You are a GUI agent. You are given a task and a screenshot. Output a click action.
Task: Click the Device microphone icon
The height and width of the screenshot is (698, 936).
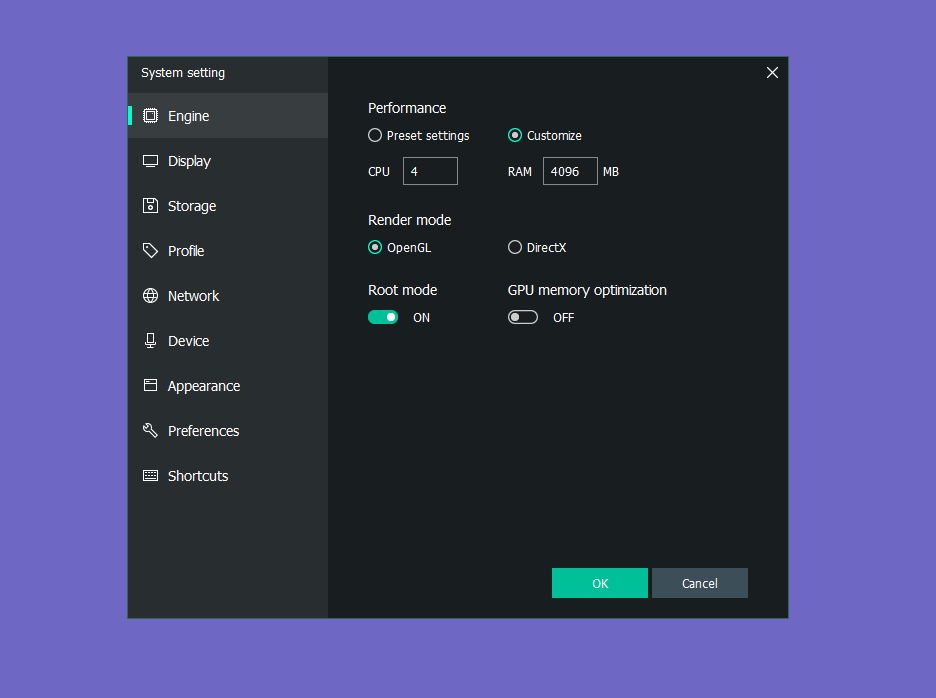pos(150,340)
